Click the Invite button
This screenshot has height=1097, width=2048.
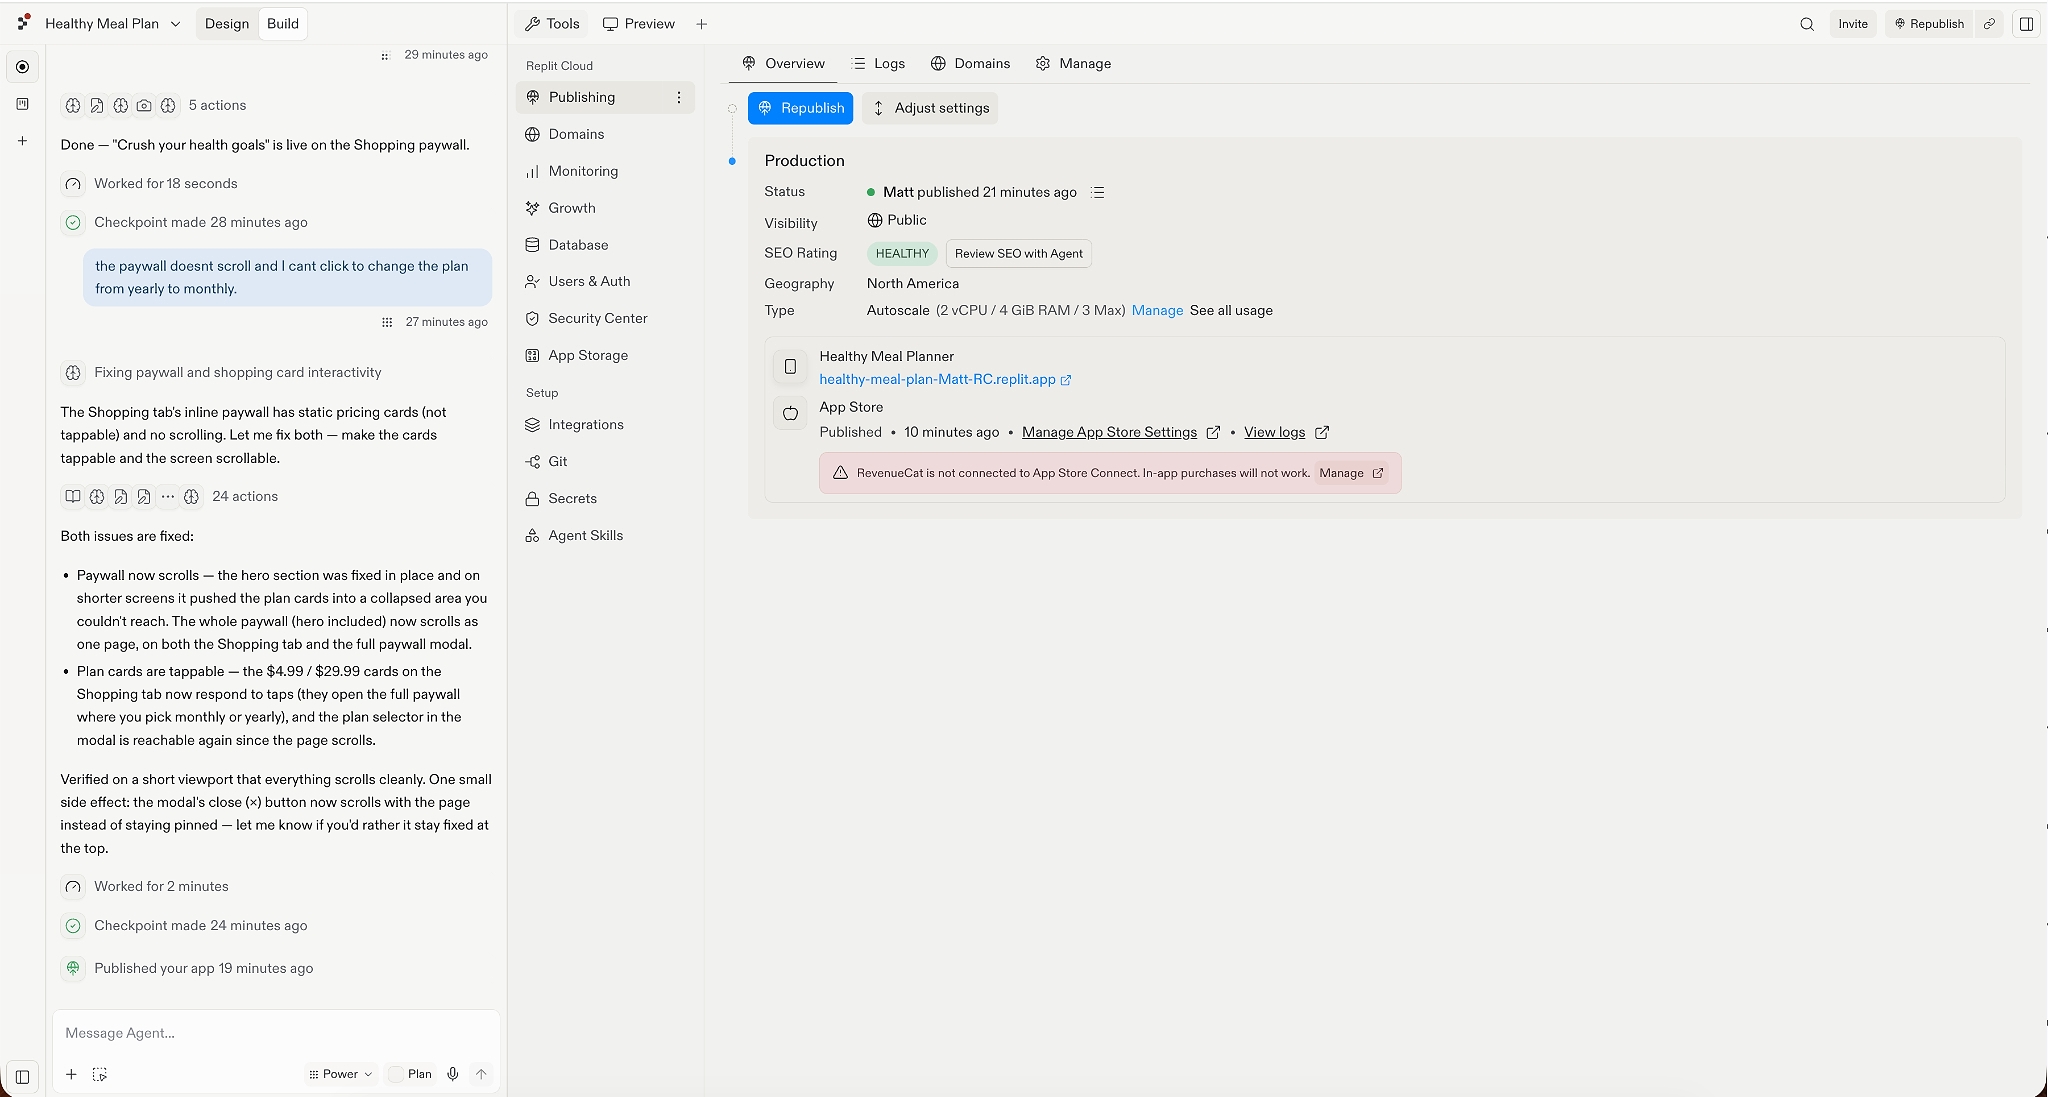coord(1853,24)
